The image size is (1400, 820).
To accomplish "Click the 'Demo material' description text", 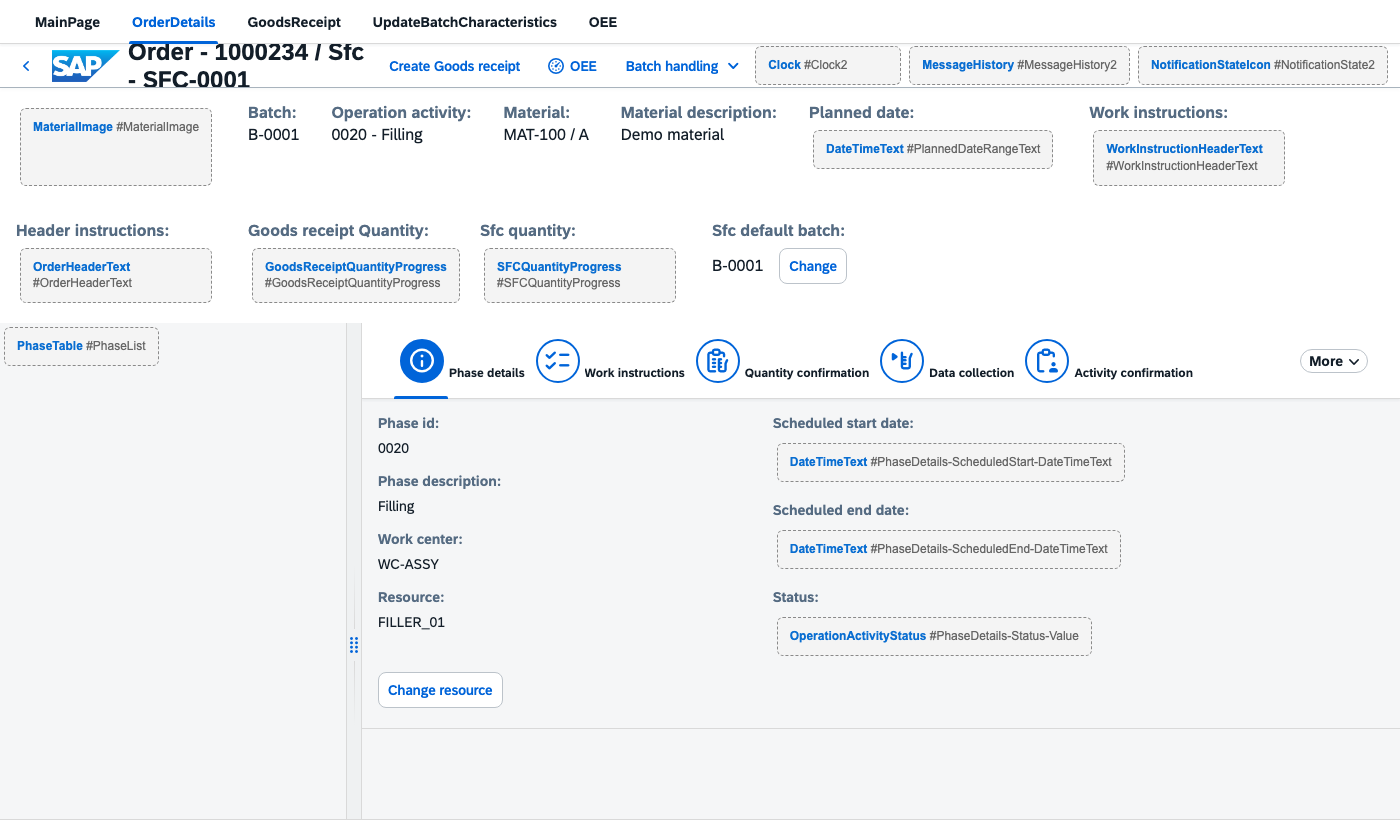I will tap(673, 135).
